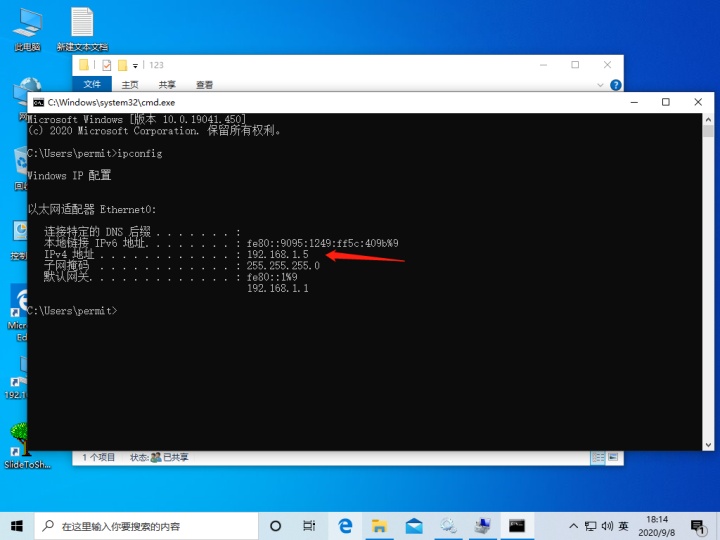
Task: Open File Explorer from the taskbar
Action: point(379,526)
